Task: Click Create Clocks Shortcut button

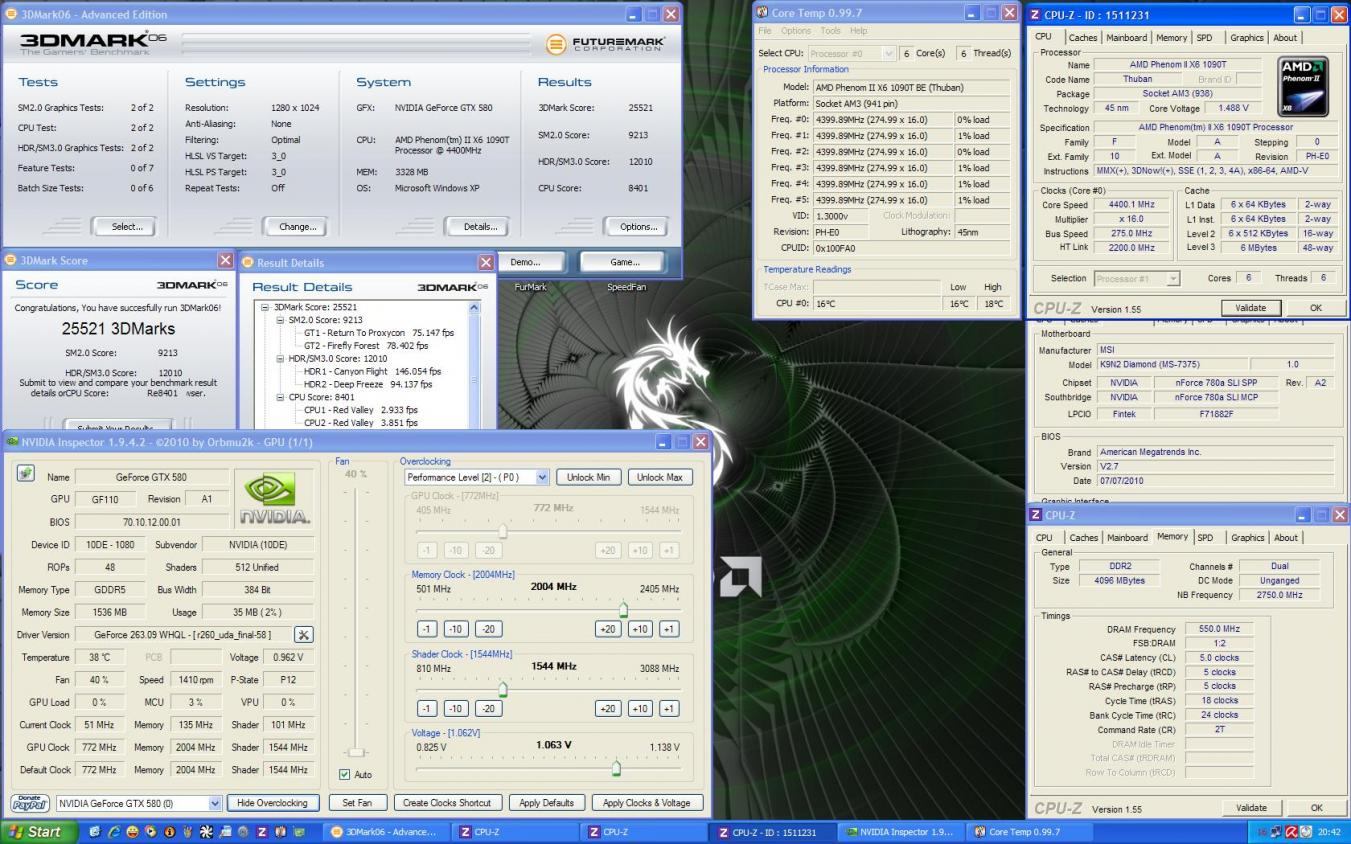Action: click(447, 803)
